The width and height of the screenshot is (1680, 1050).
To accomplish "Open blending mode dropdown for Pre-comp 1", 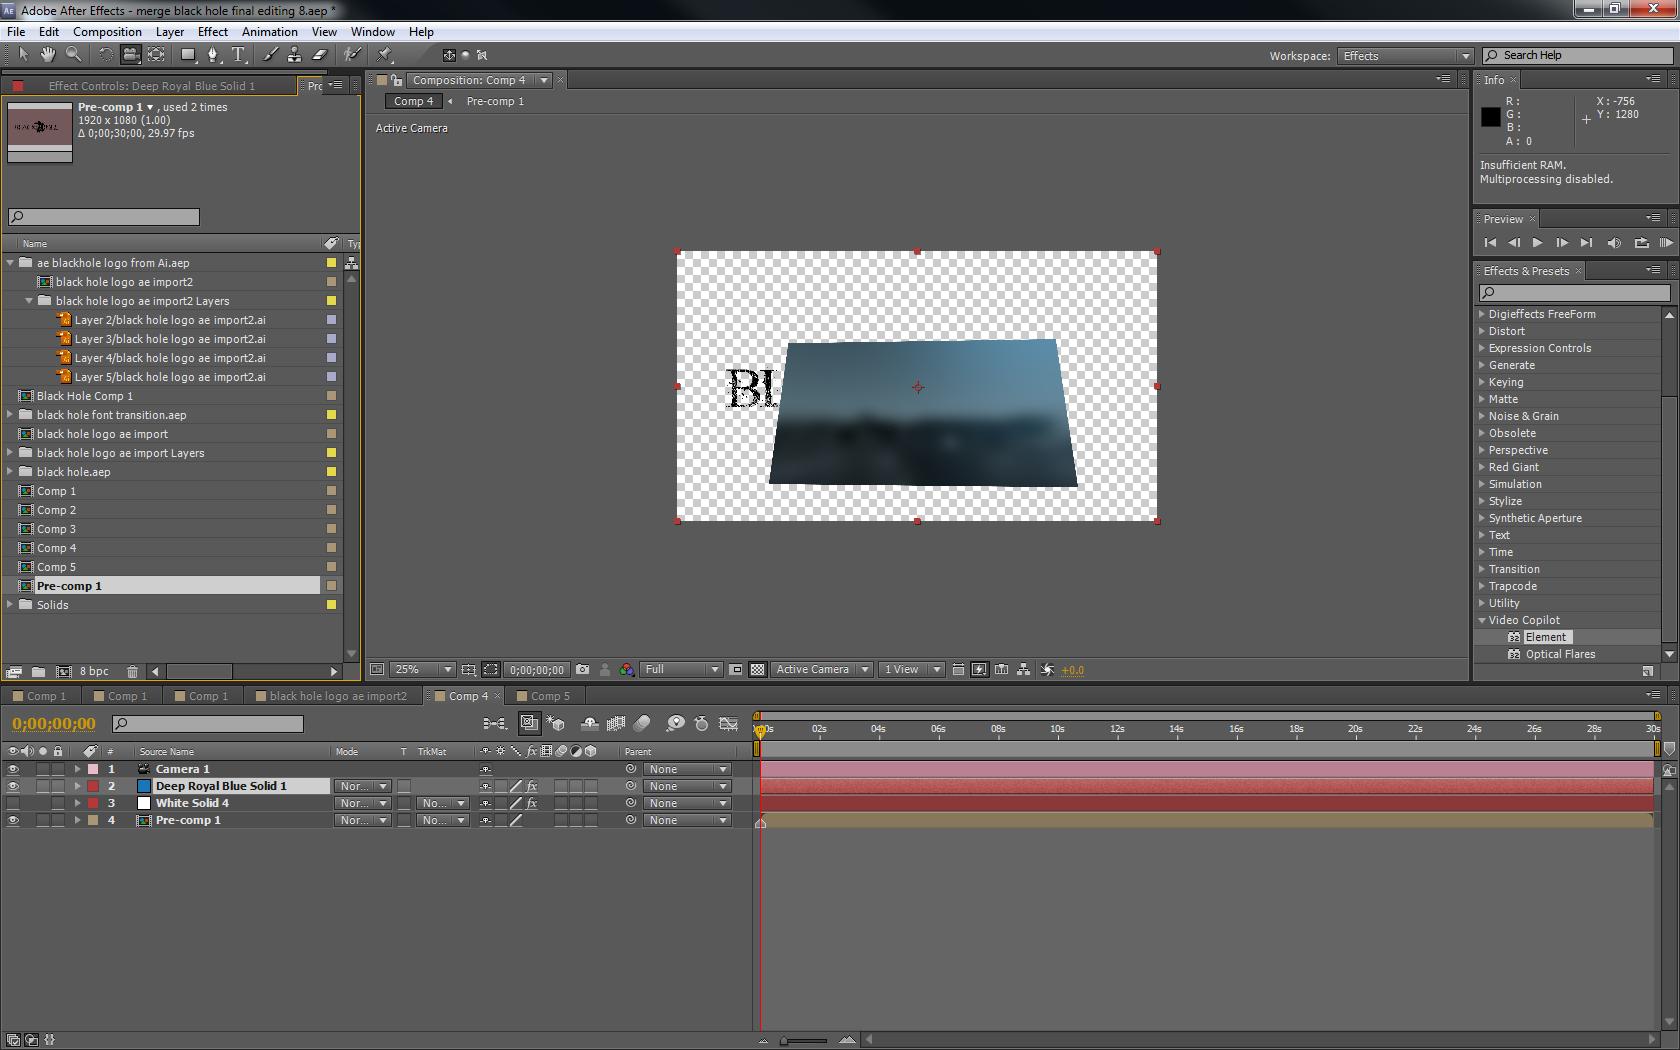I will (x=362, y=820).
